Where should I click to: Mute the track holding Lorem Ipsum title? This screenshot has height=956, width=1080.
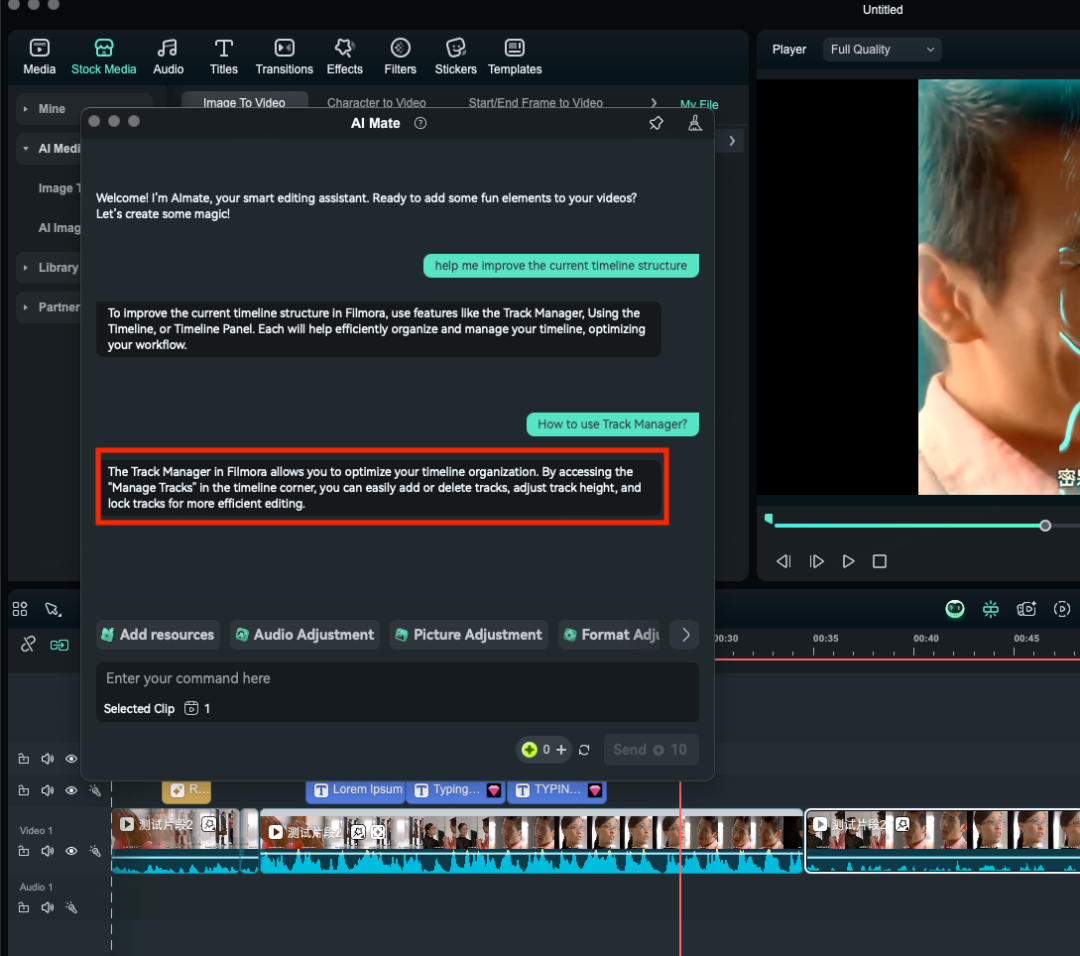48,791
